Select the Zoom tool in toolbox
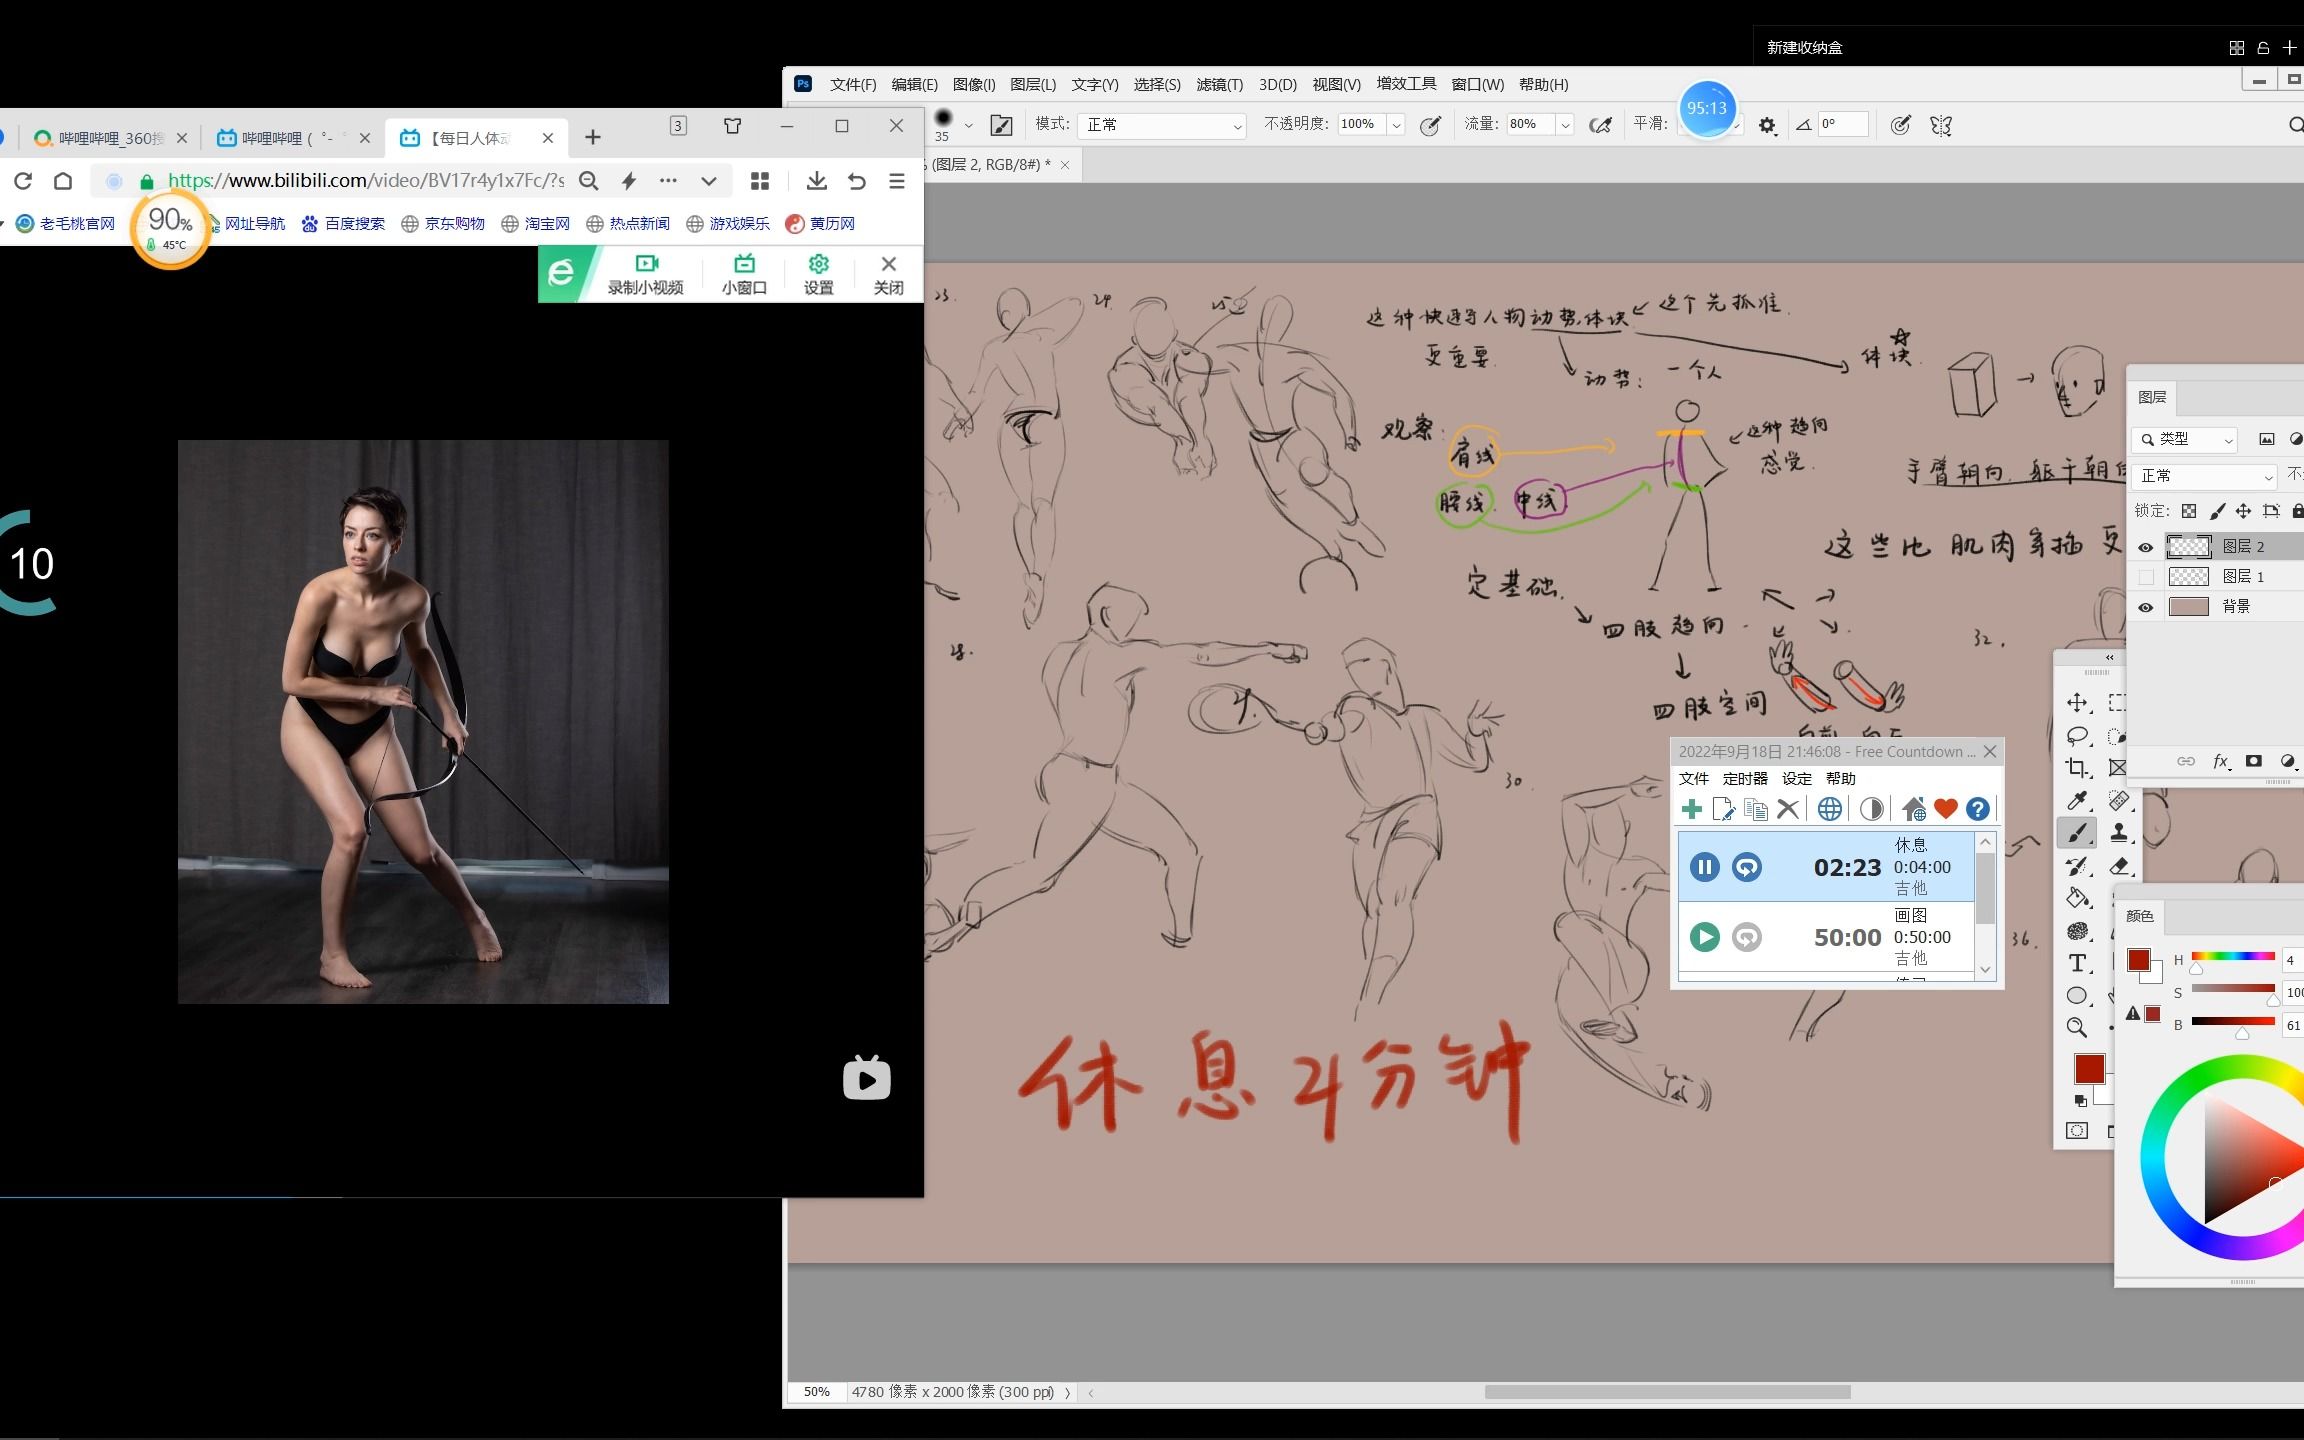Image resolution: width=2304 pixels, height=1440 pixels. [2077, 1028]
